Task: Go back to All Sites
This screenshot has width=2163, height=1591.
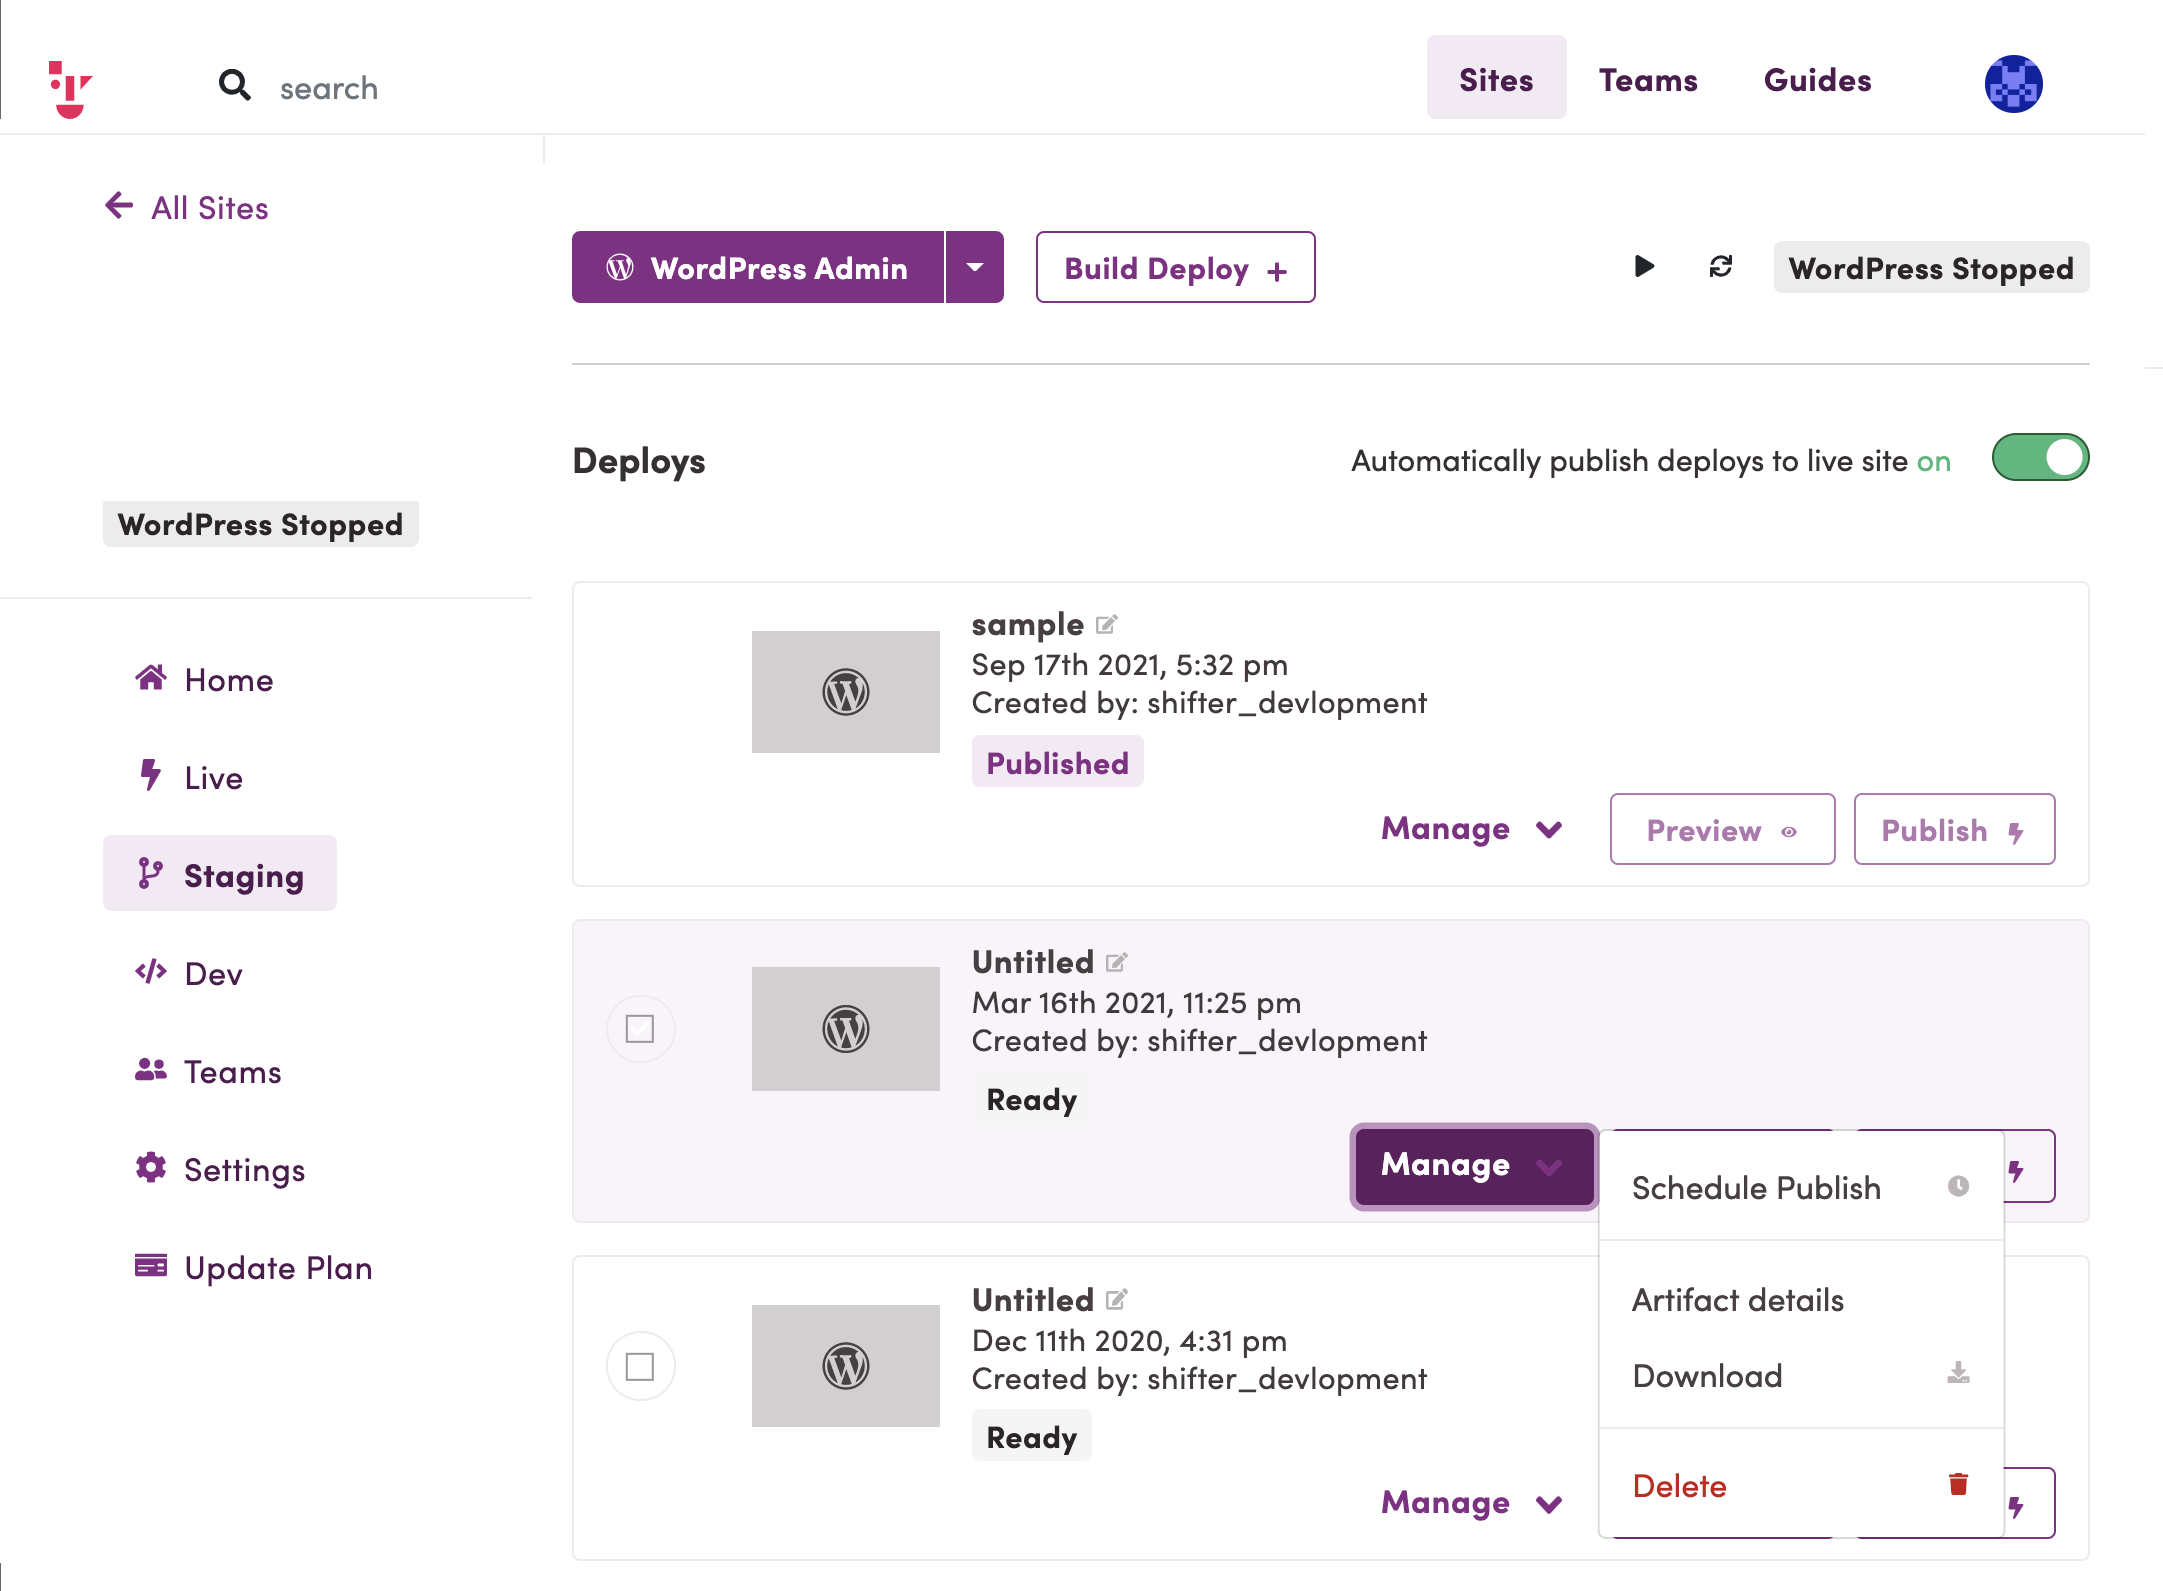Action: pos(187,207)
